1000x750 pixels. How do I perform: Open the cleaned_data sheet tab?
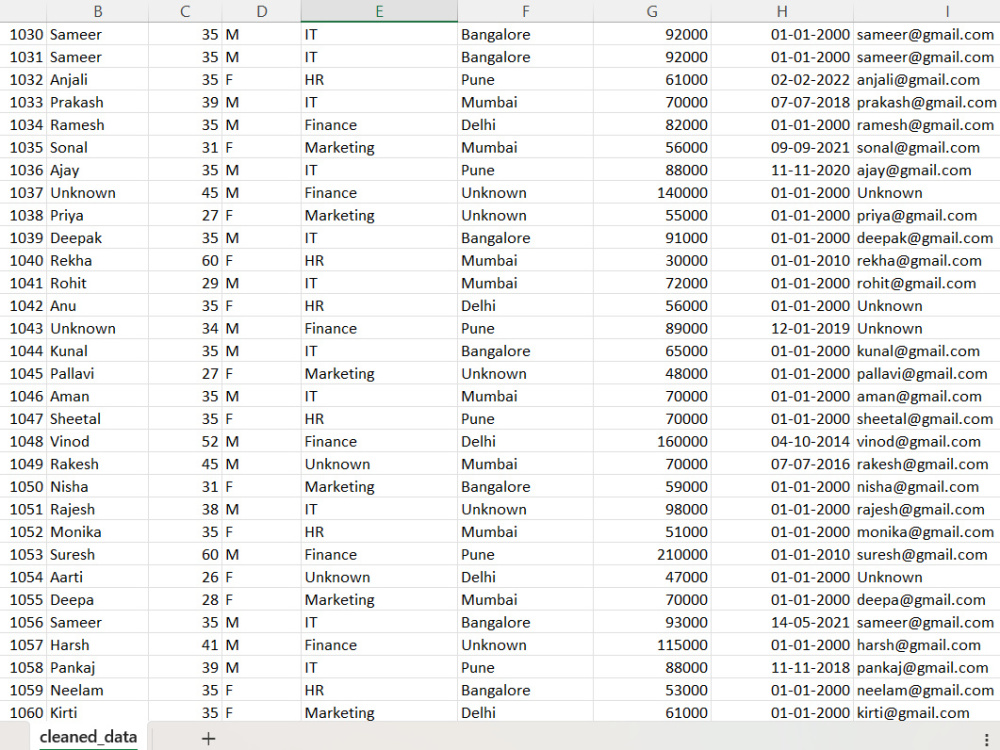(88, 737)
